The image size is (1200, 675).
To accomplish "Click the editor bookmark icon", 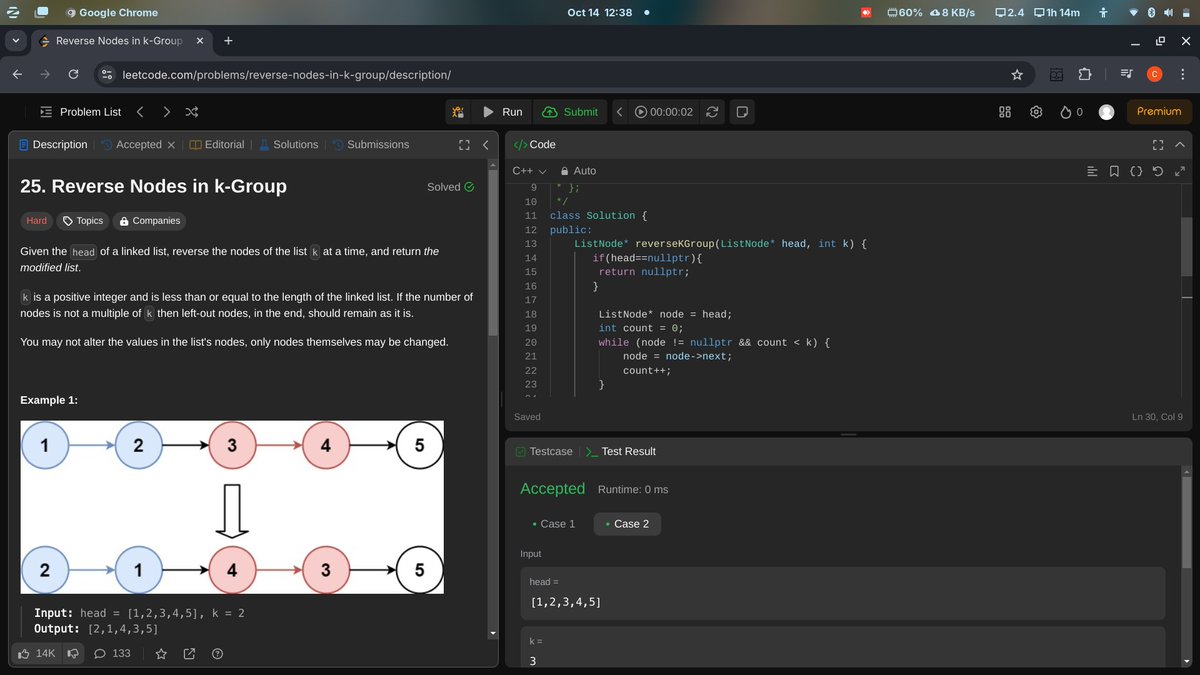I will pyautogui.click(x=1114, y=171).
